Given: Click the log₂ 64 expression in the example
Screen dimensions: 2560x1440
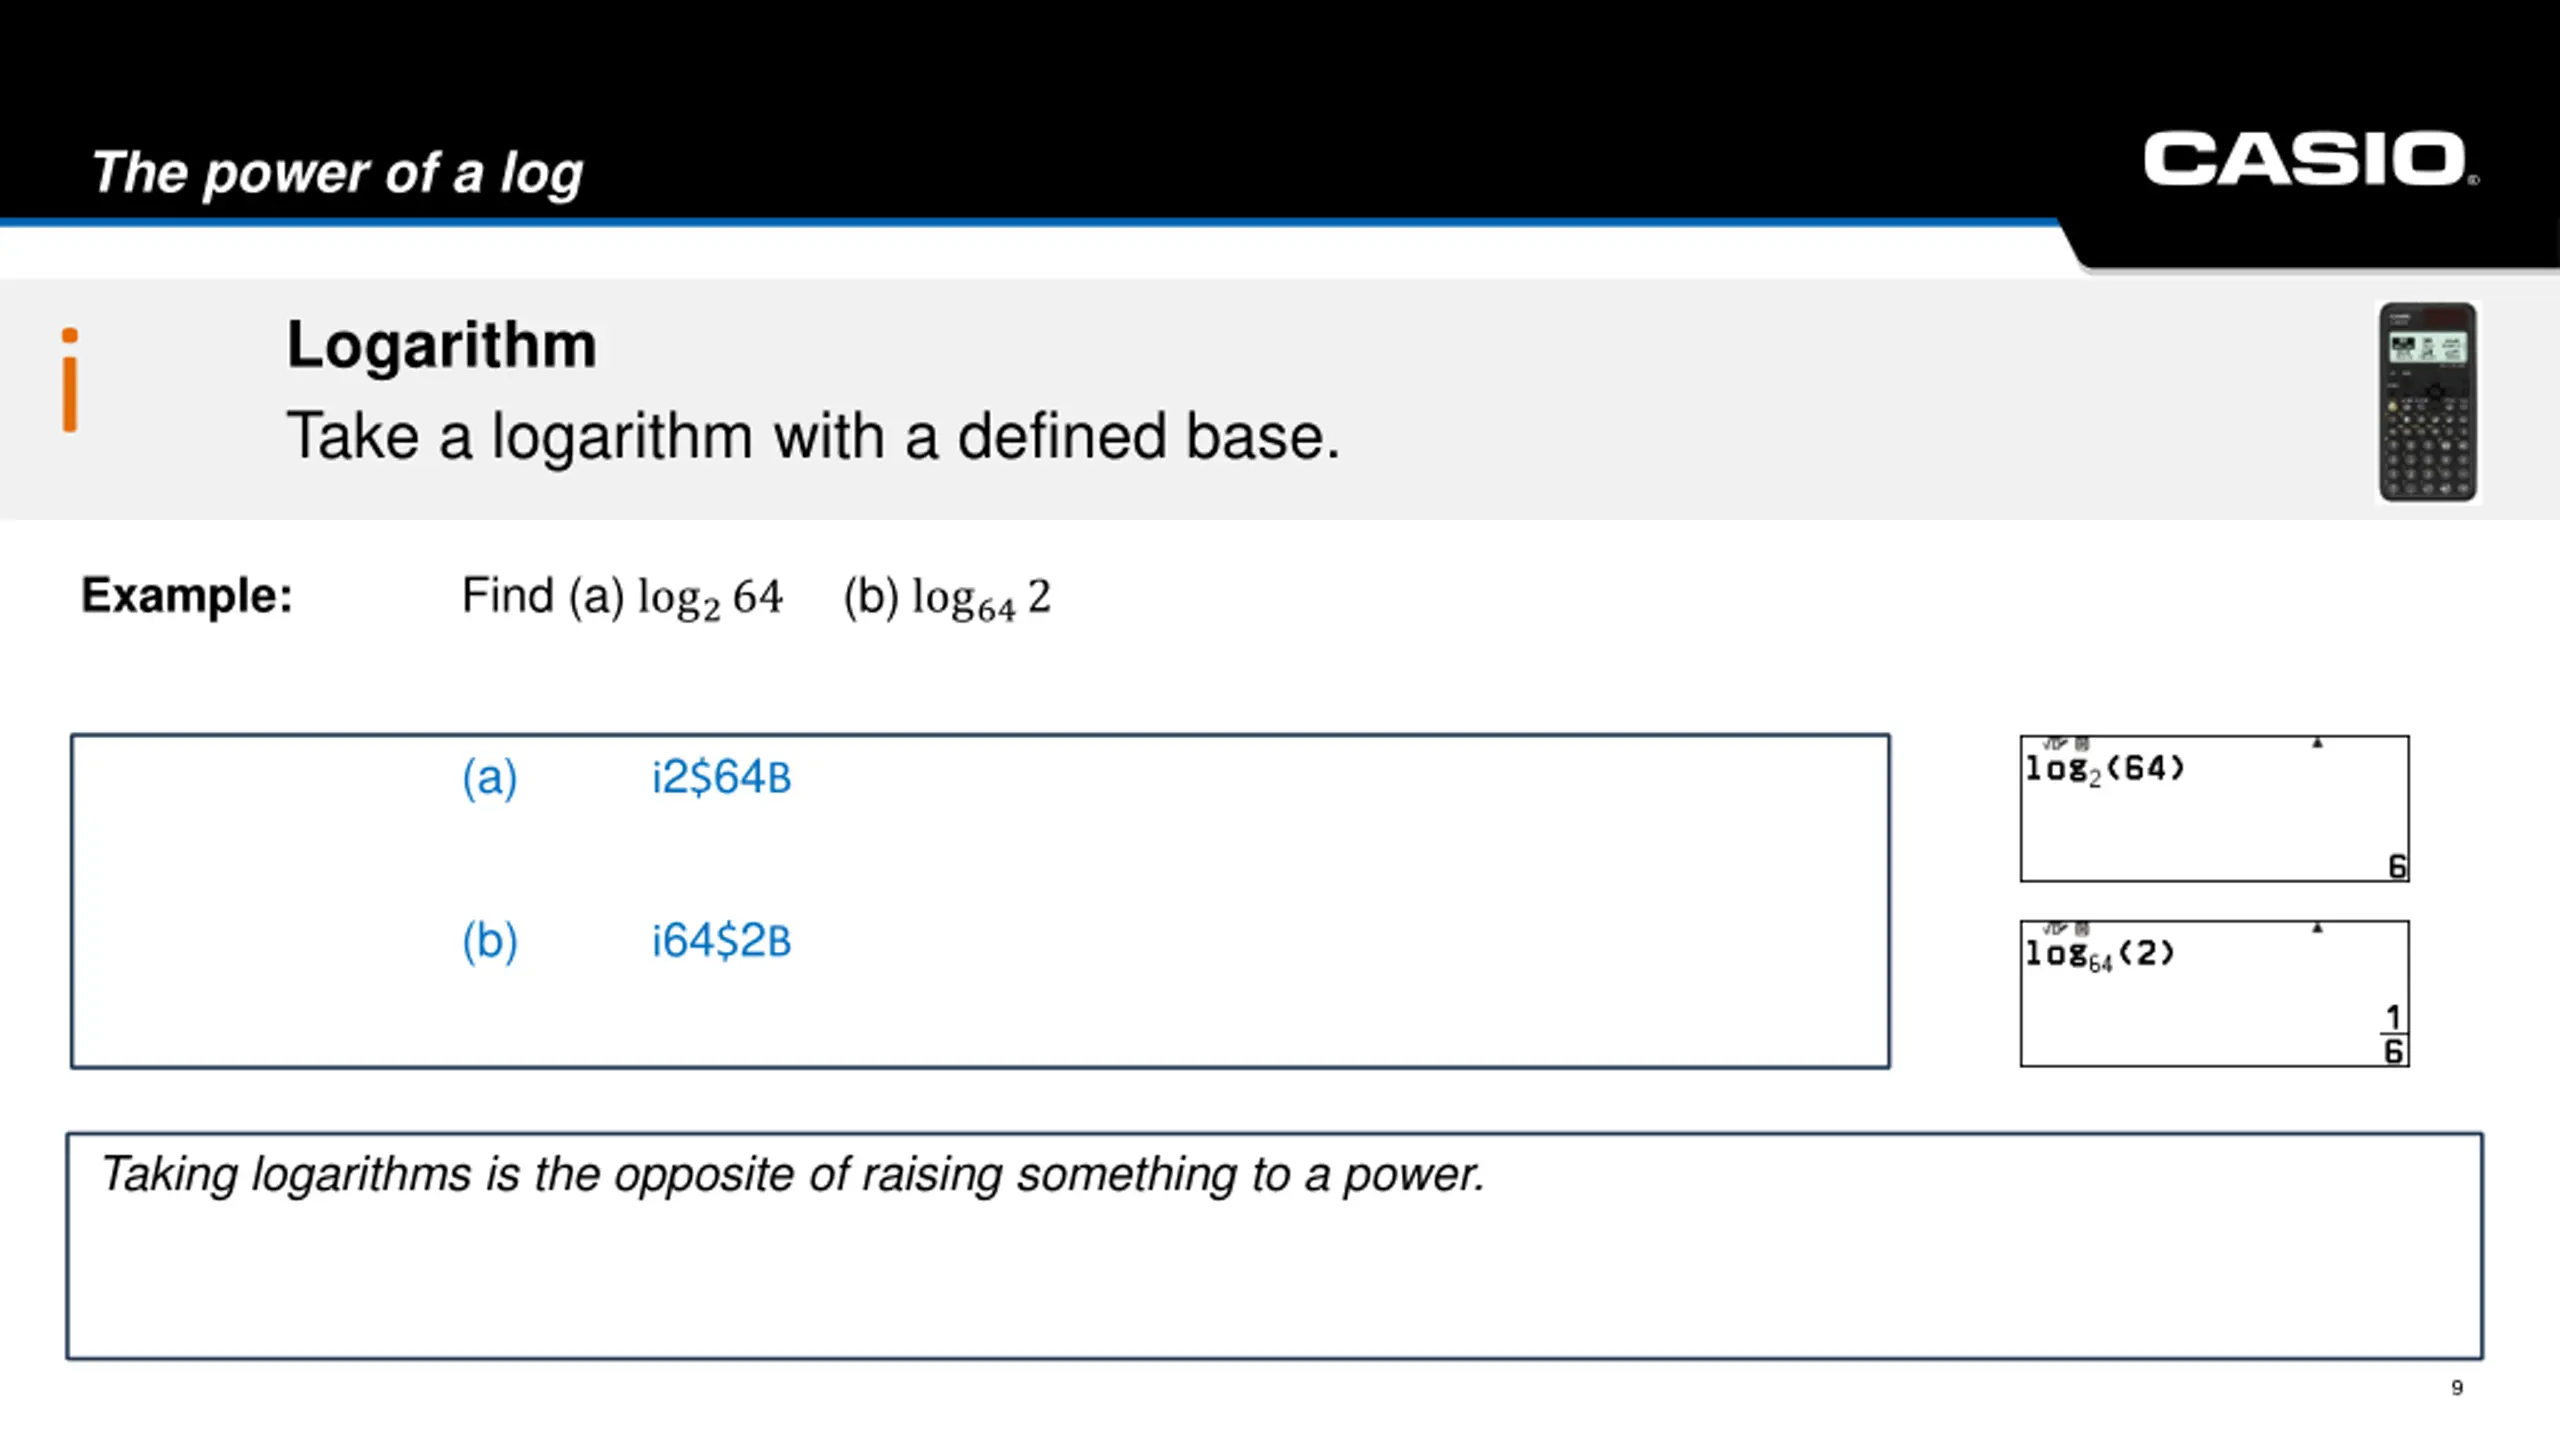Looking at the screenshot, I should coord(710,599).
